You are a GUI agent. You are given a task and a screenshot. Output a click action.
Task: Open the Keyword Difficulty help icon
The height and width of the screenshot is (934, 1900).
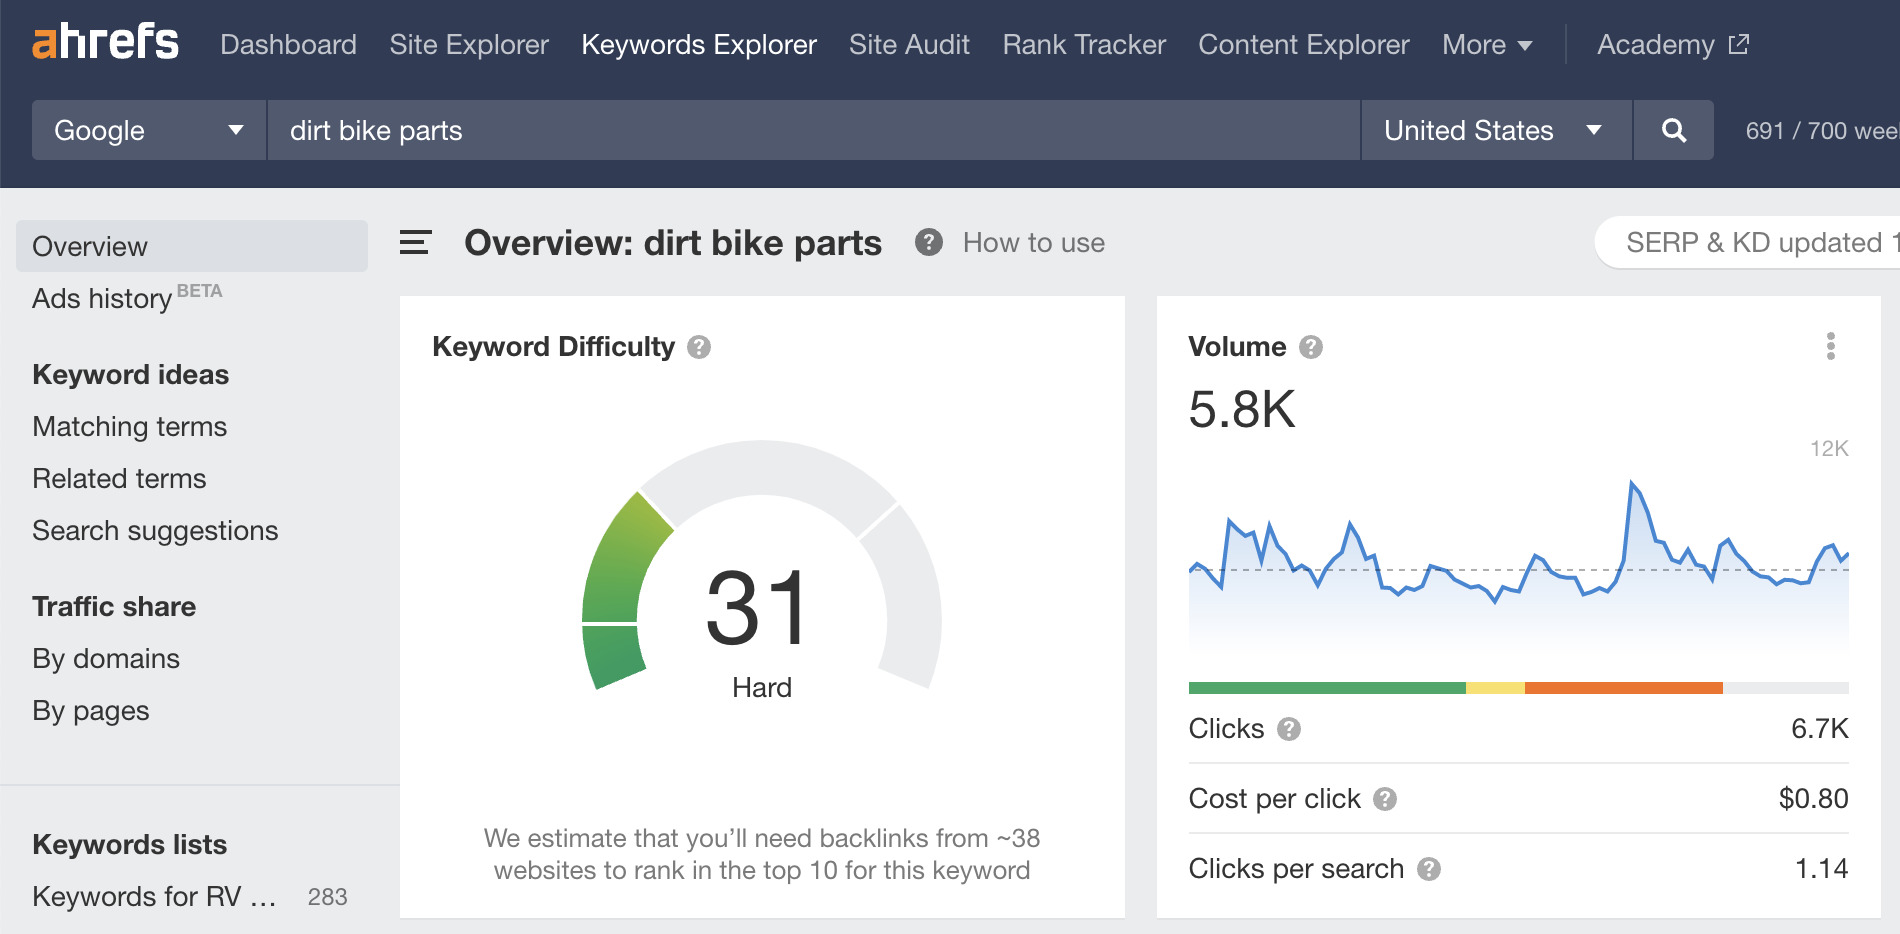[701, 347]
